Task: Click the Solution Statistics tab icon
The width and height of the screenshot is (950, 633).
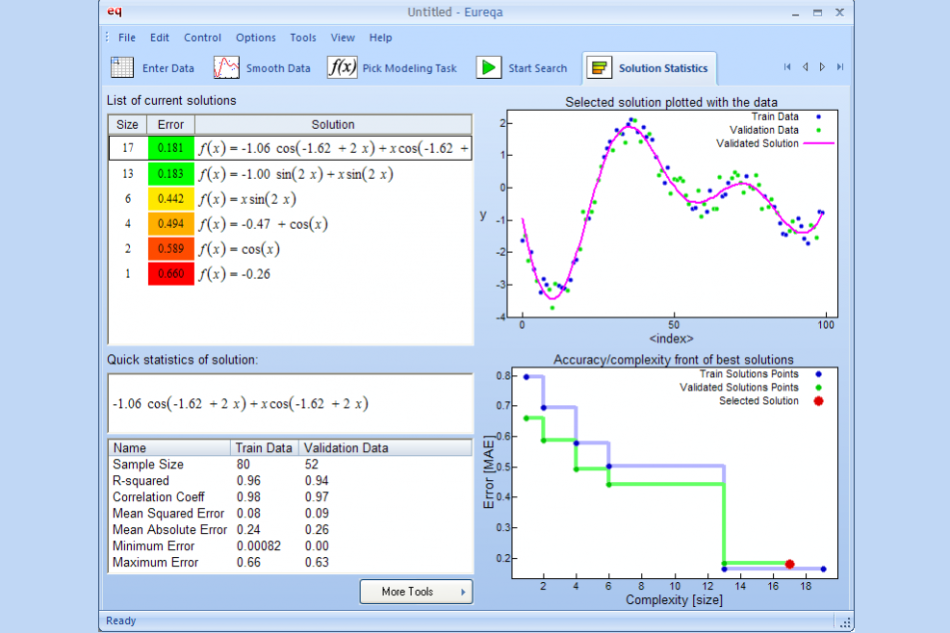Action: pos(600,68)
